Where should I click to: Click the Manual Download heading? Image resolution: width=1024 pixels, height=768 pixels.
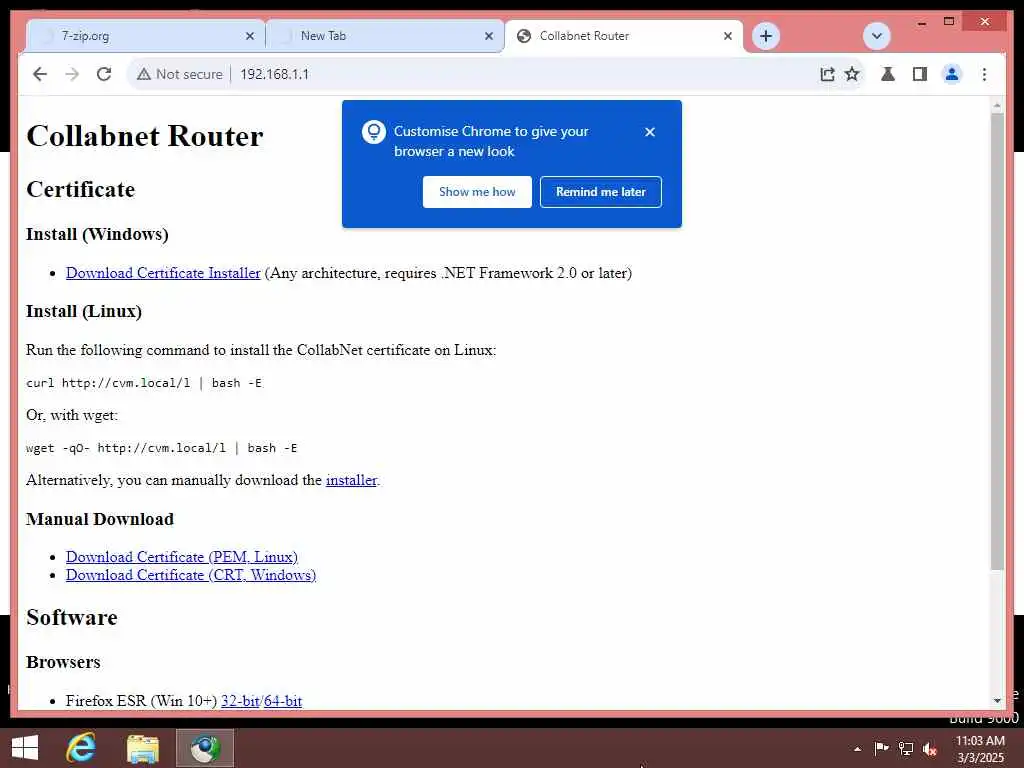pos(100,519)
